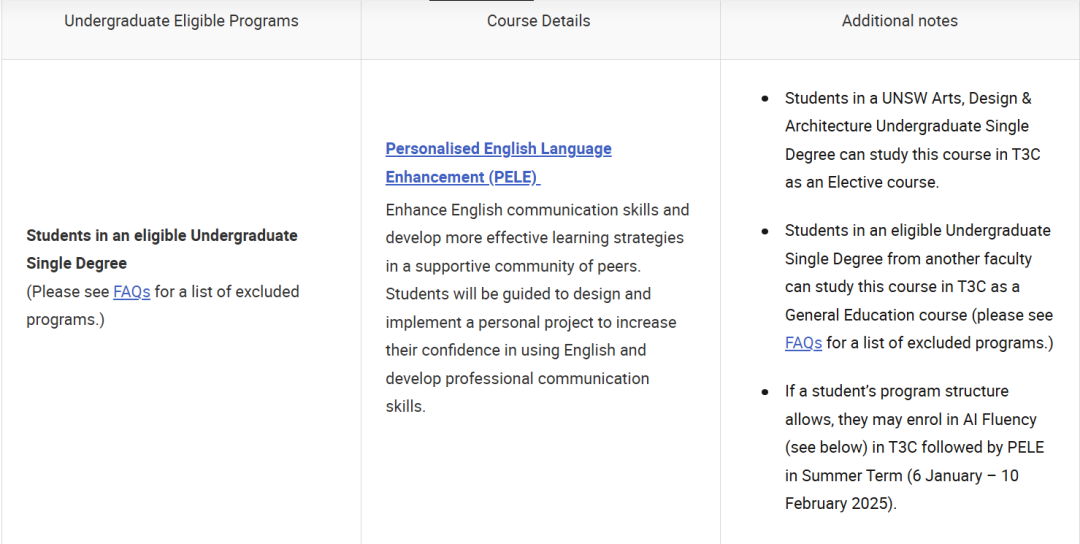This screenshot has height=544, width=1080.
Task: Click the "develop professional communication" text
Action: point(517,379)
